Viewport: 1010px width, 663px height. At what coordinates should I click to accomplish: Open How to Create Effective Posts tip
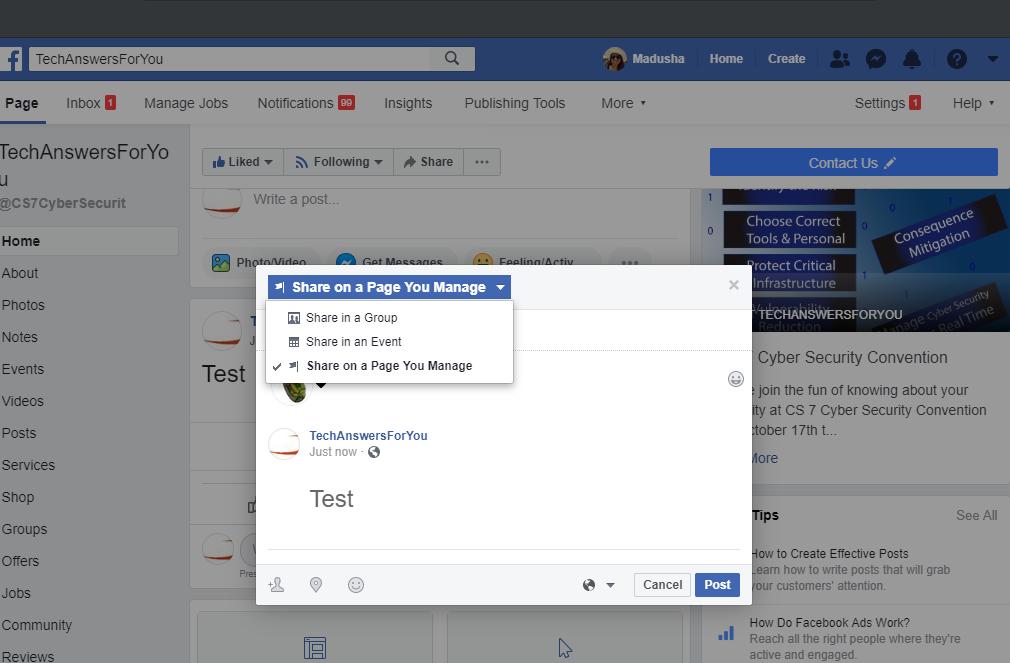[830, 553]
